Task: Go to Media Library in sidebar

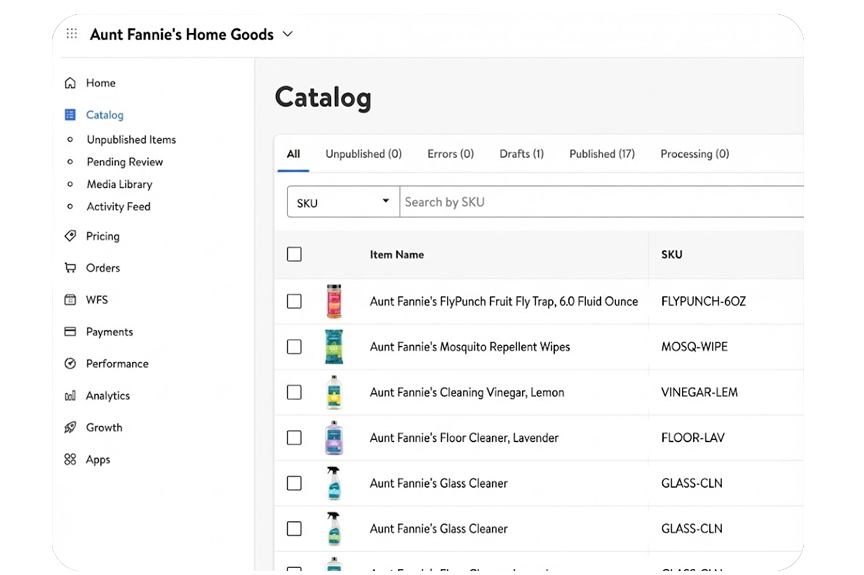Action: 118,184
